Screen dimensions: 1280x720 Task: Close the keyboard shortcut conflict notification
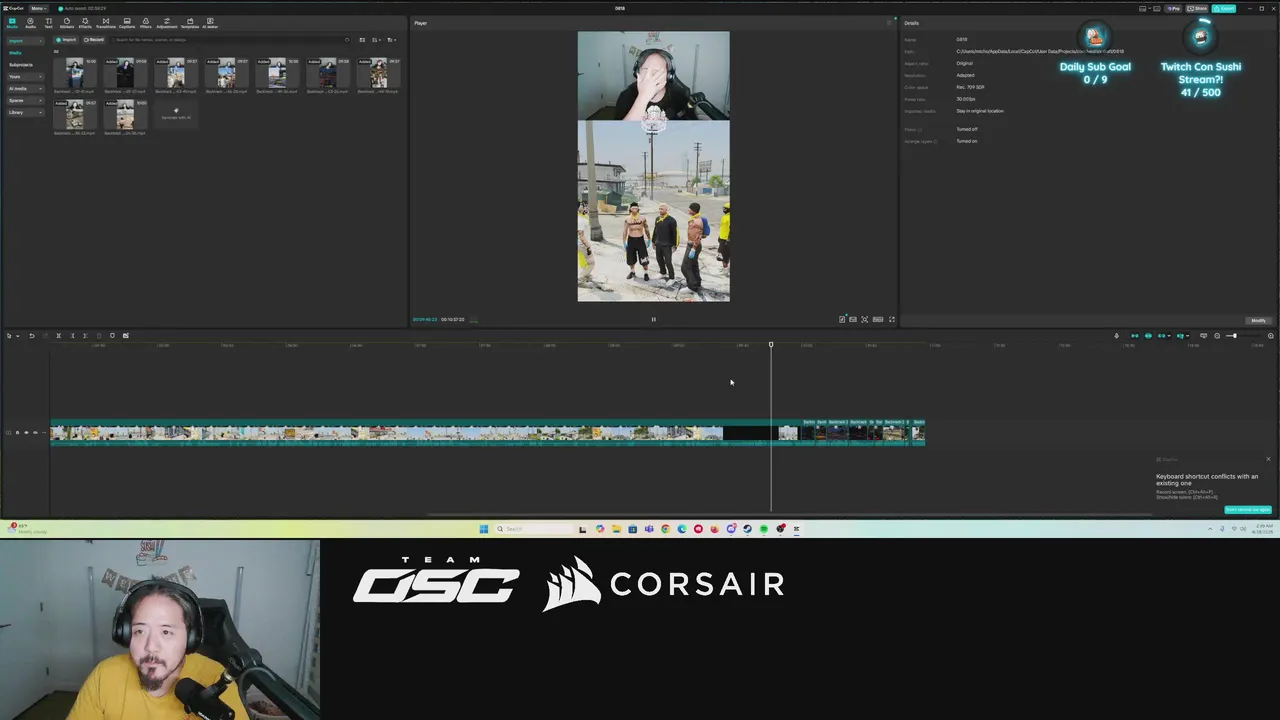(1268, 459)
